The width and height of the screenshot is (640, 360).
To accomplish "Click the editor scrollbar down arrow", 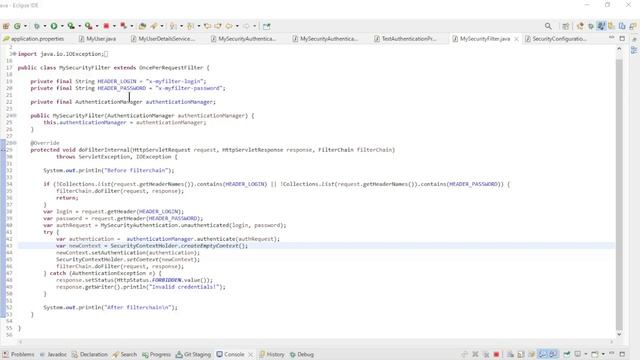I will 619,334.
